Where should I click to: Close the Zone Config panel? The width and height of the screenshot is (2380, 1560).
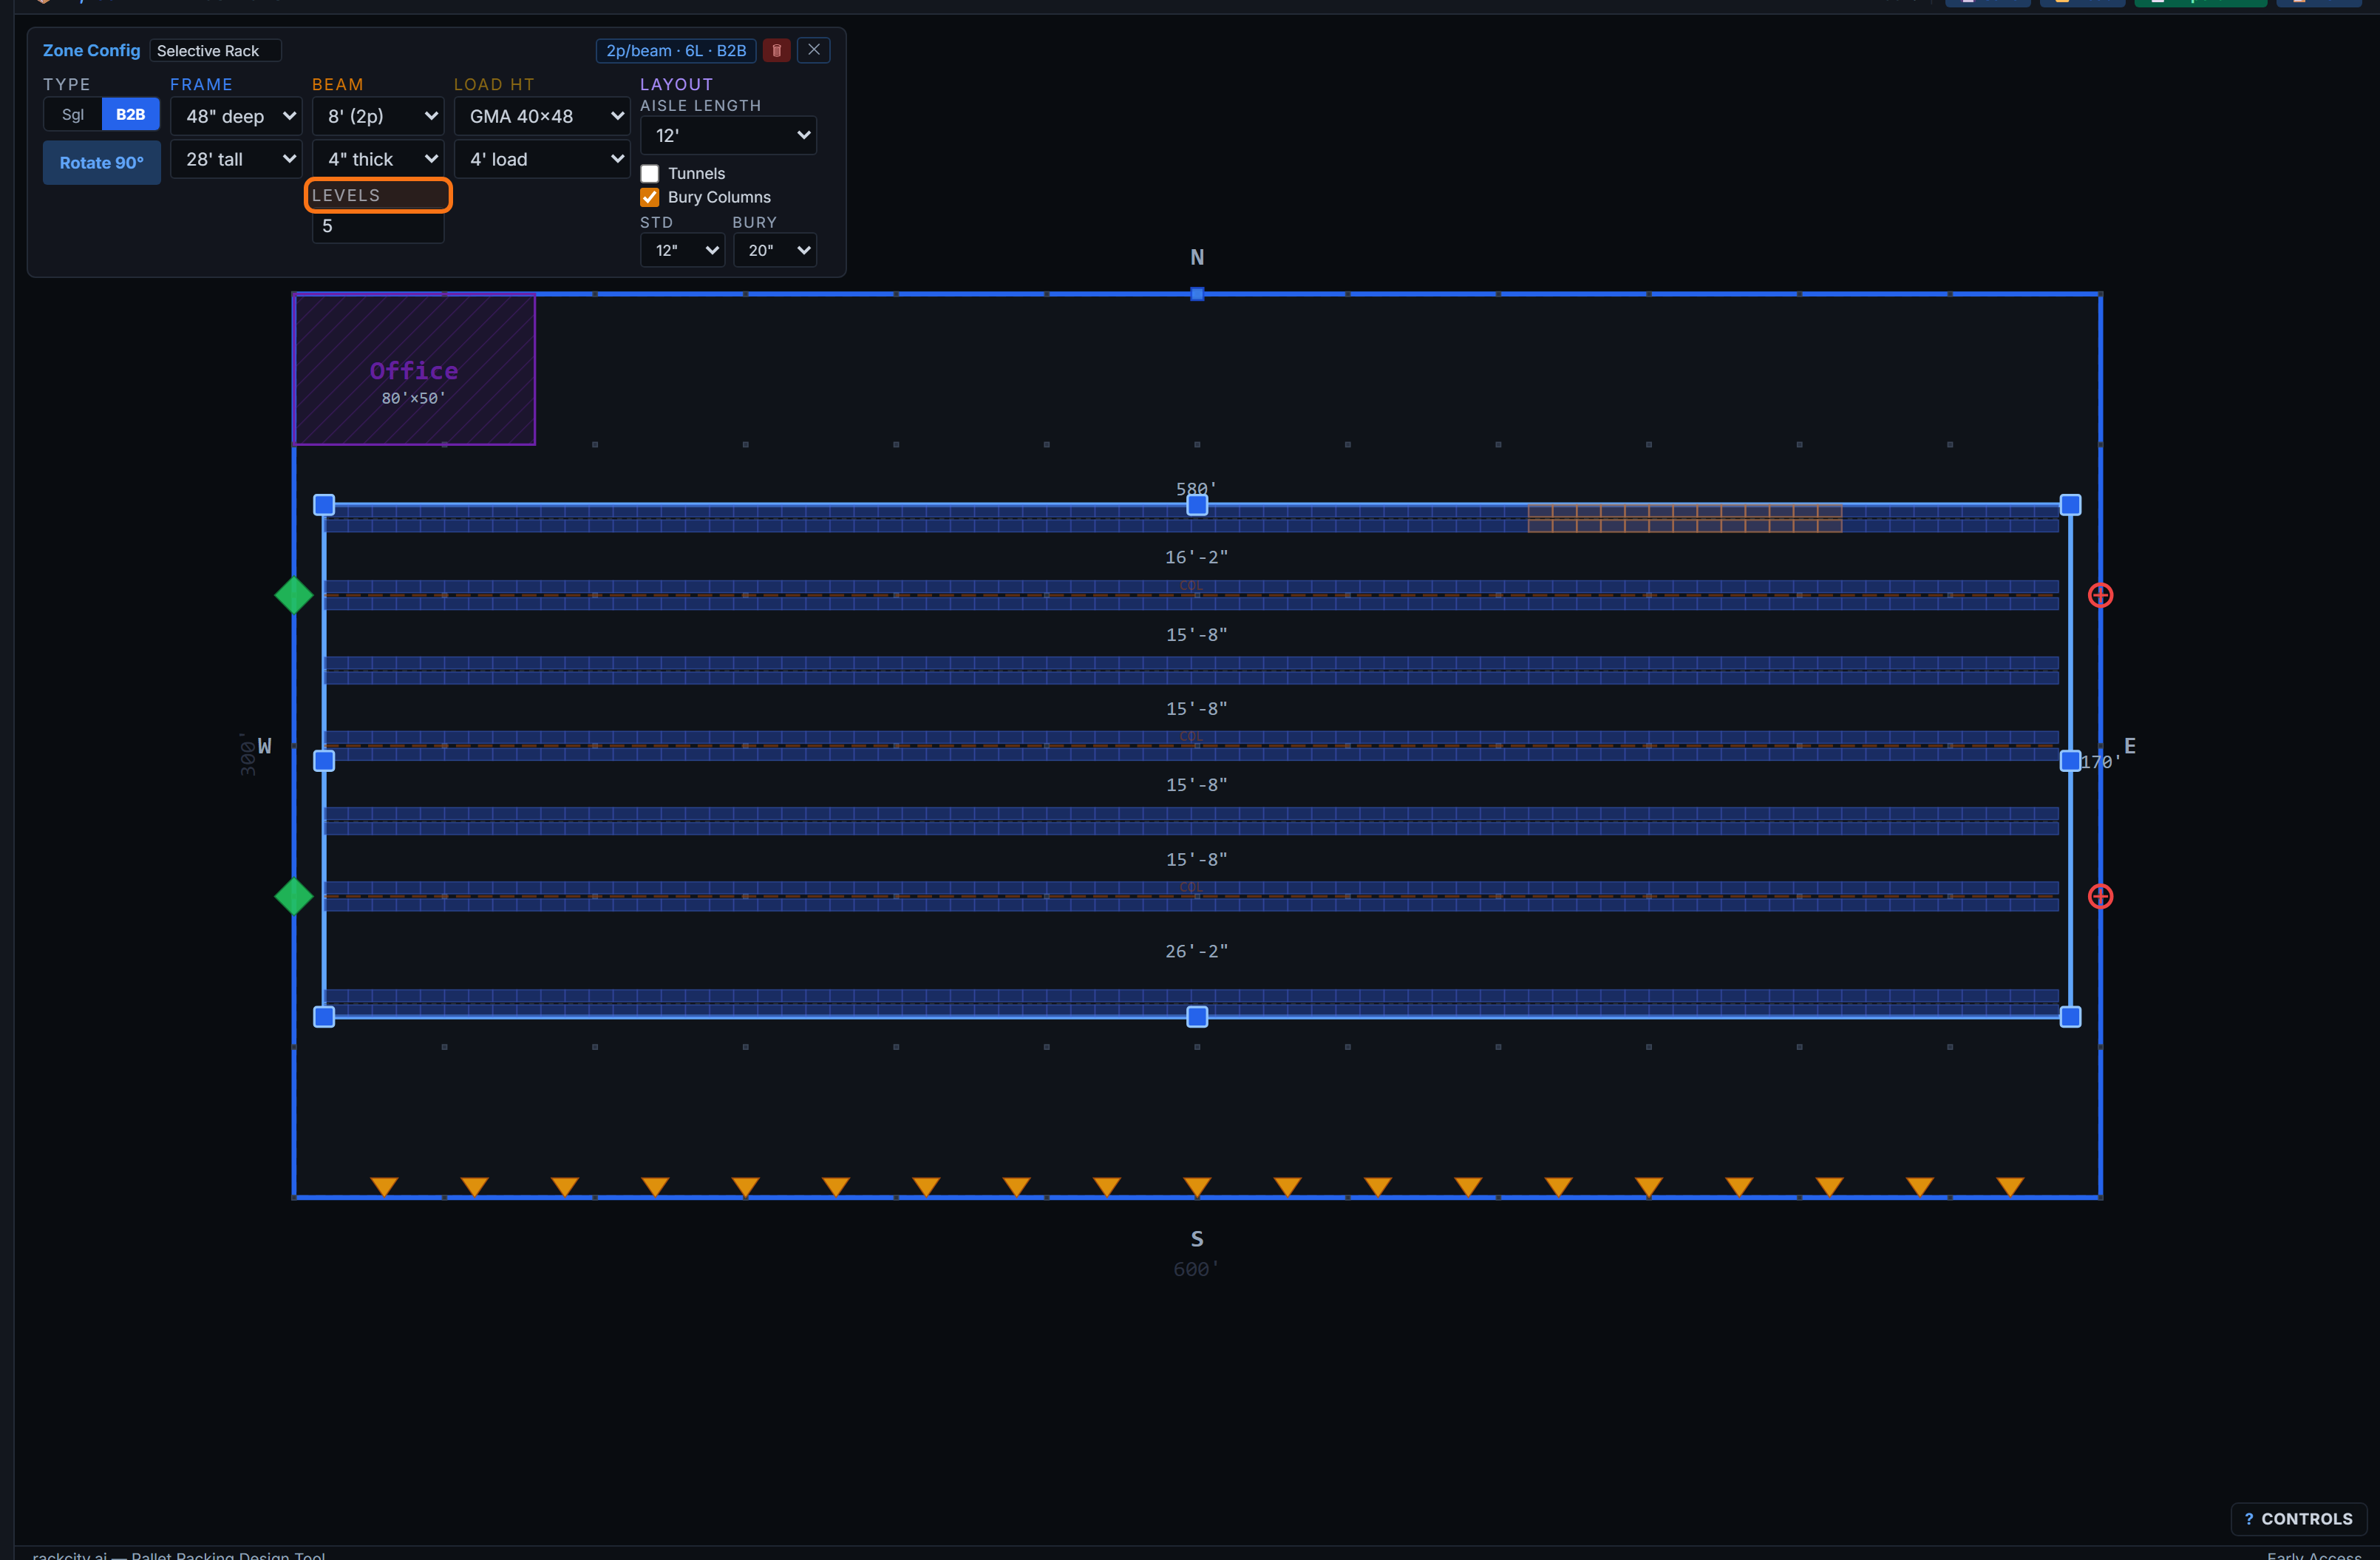click(814, 50)
